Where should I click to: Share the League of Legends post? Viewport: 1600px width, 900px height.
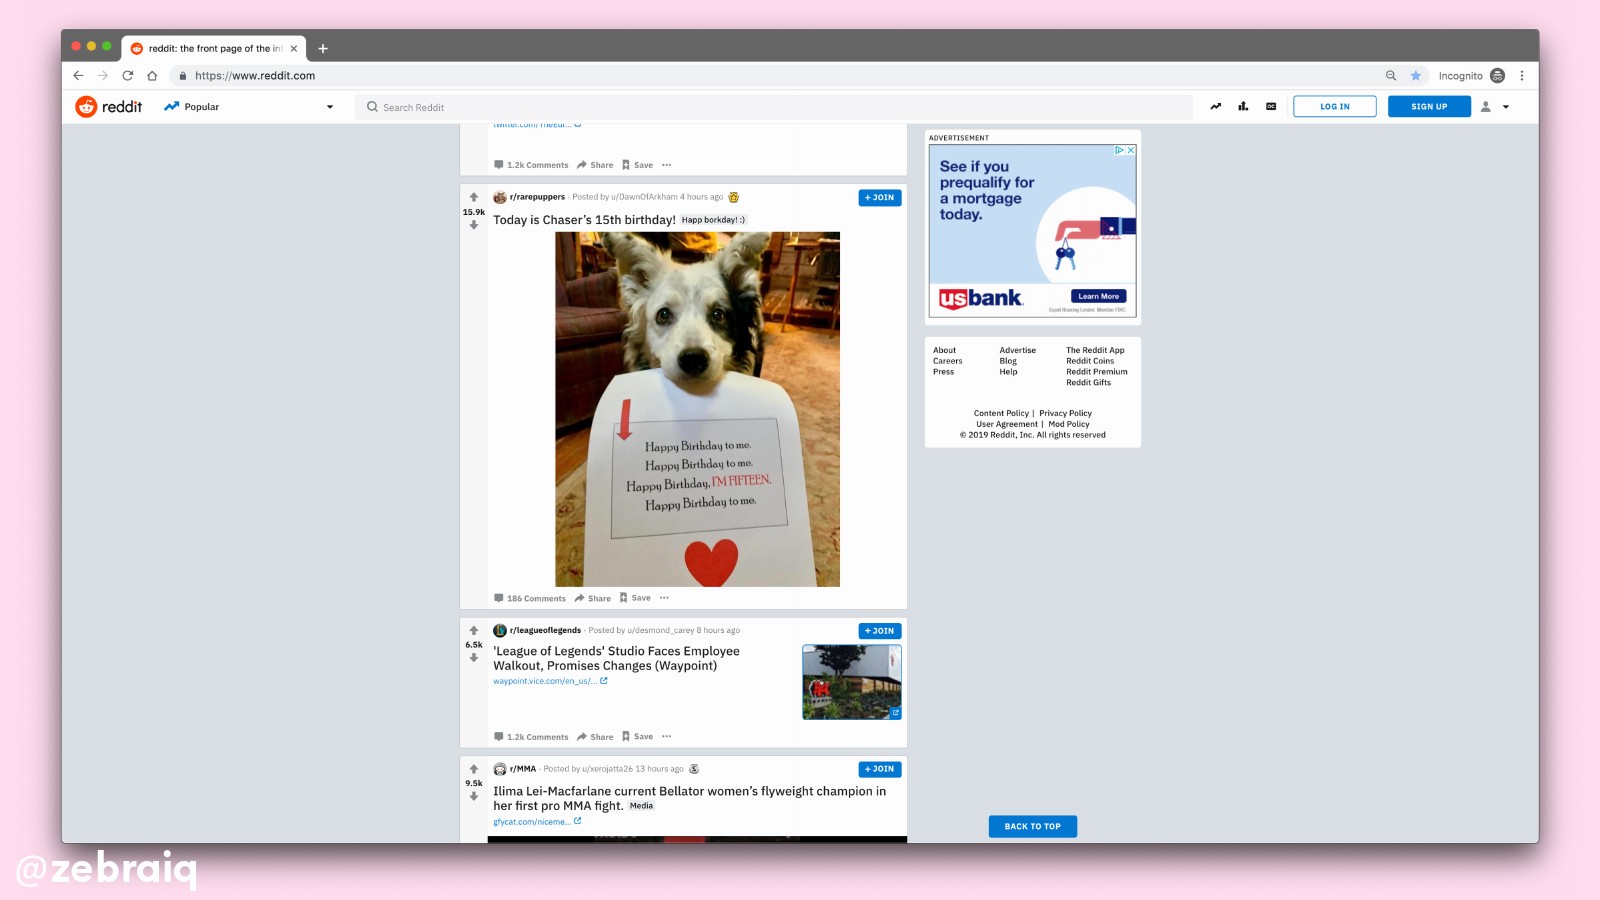(595, 737)
